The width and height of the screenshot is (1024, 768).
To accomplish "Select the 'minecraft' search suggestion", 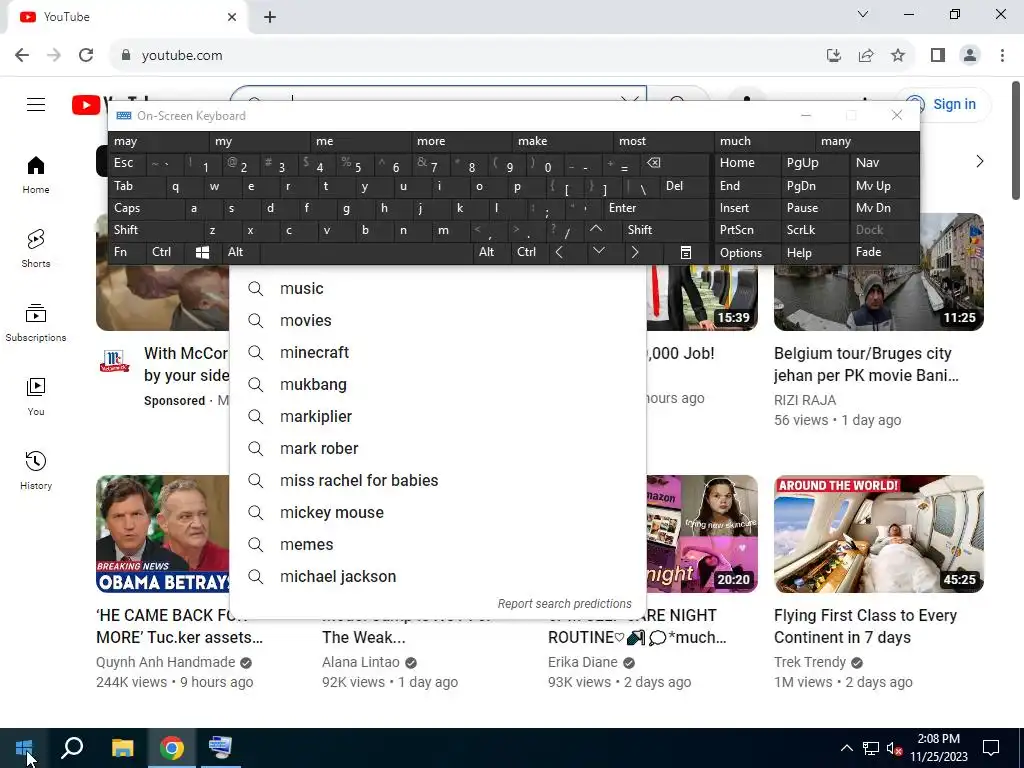I will pyautogui.click(x=438, y=353).
